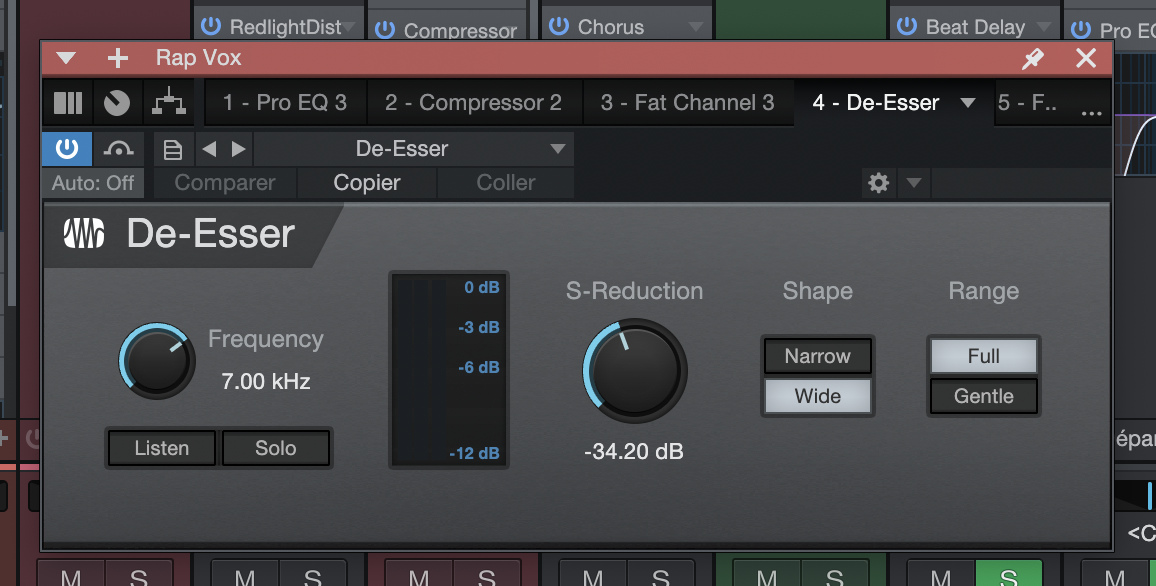
Task: Click the PreSonus logo in De-Esser header
Action: 83,234
